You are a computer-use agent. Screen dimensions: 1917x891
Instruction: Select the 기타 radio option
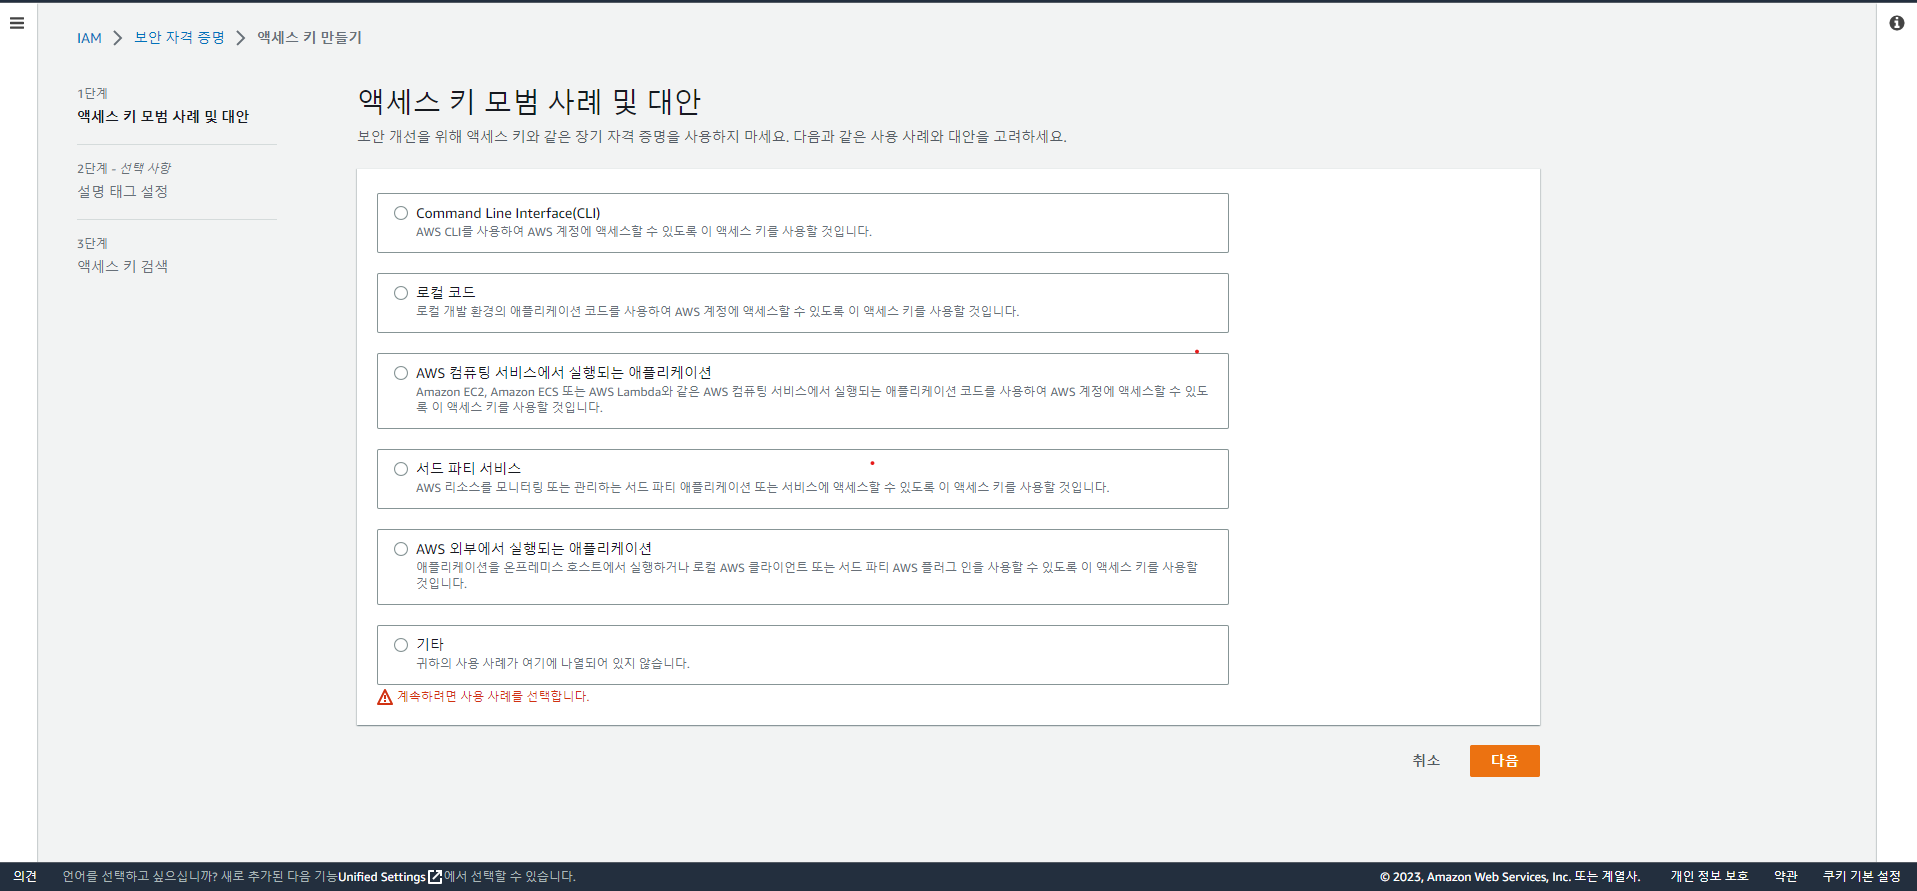pos(401,645)
